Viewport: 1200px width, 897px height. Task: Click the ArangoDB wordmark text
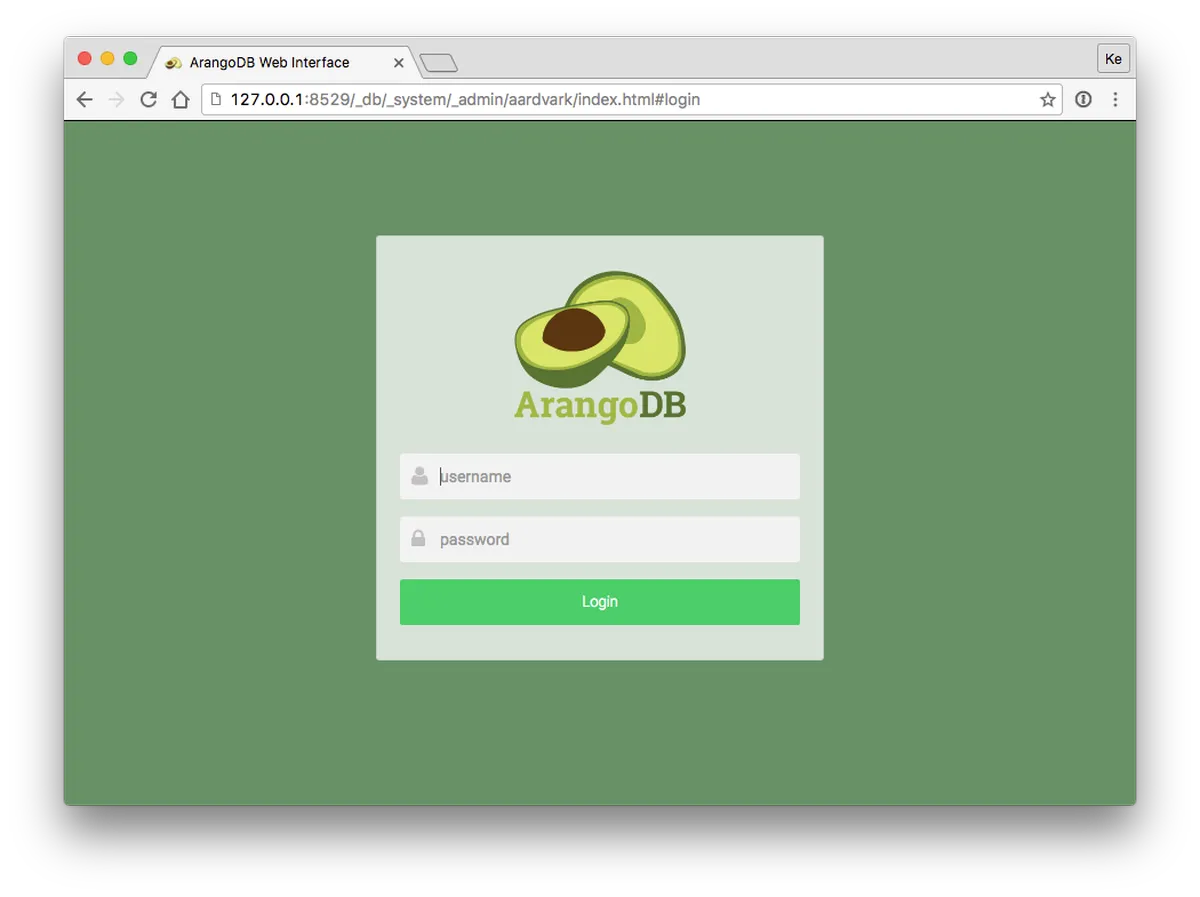tap(600, 406)
